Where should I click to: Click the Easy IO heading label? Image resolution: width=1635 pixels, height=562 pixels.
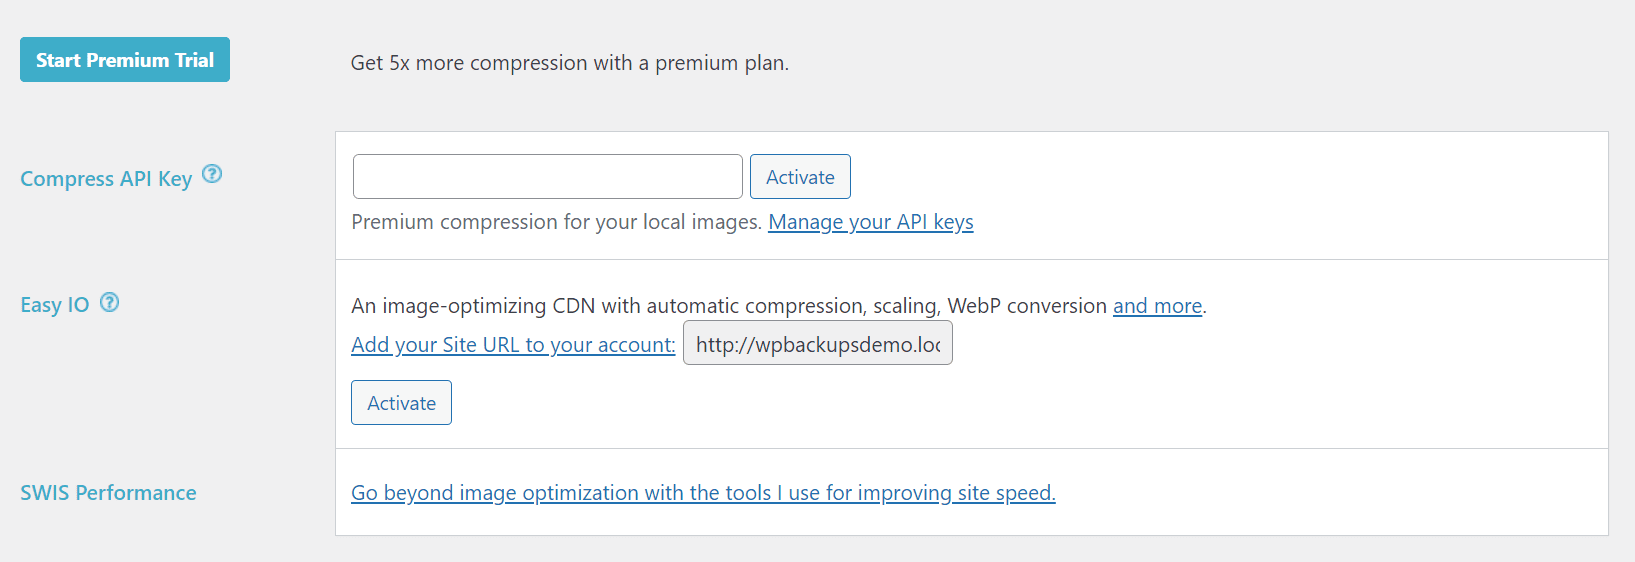(x=55, y=305)
